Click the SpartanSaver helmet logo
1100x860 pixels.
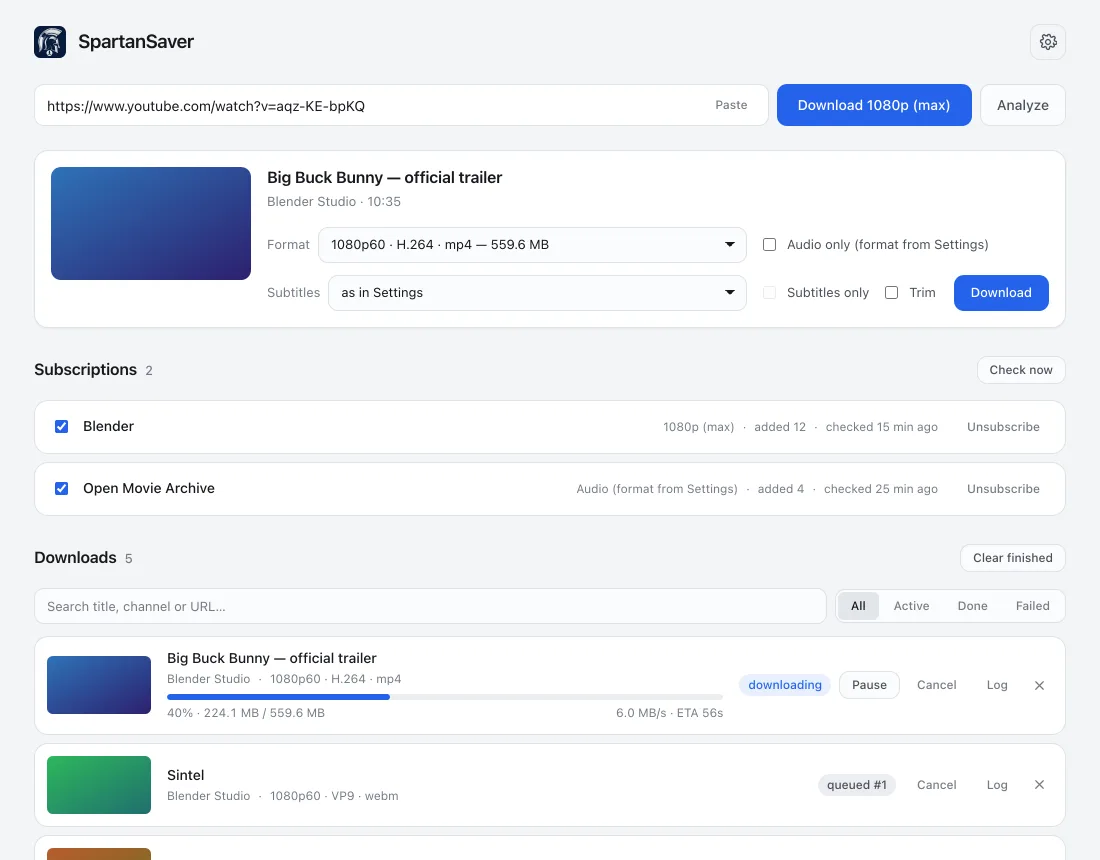[x=50, y=42]
